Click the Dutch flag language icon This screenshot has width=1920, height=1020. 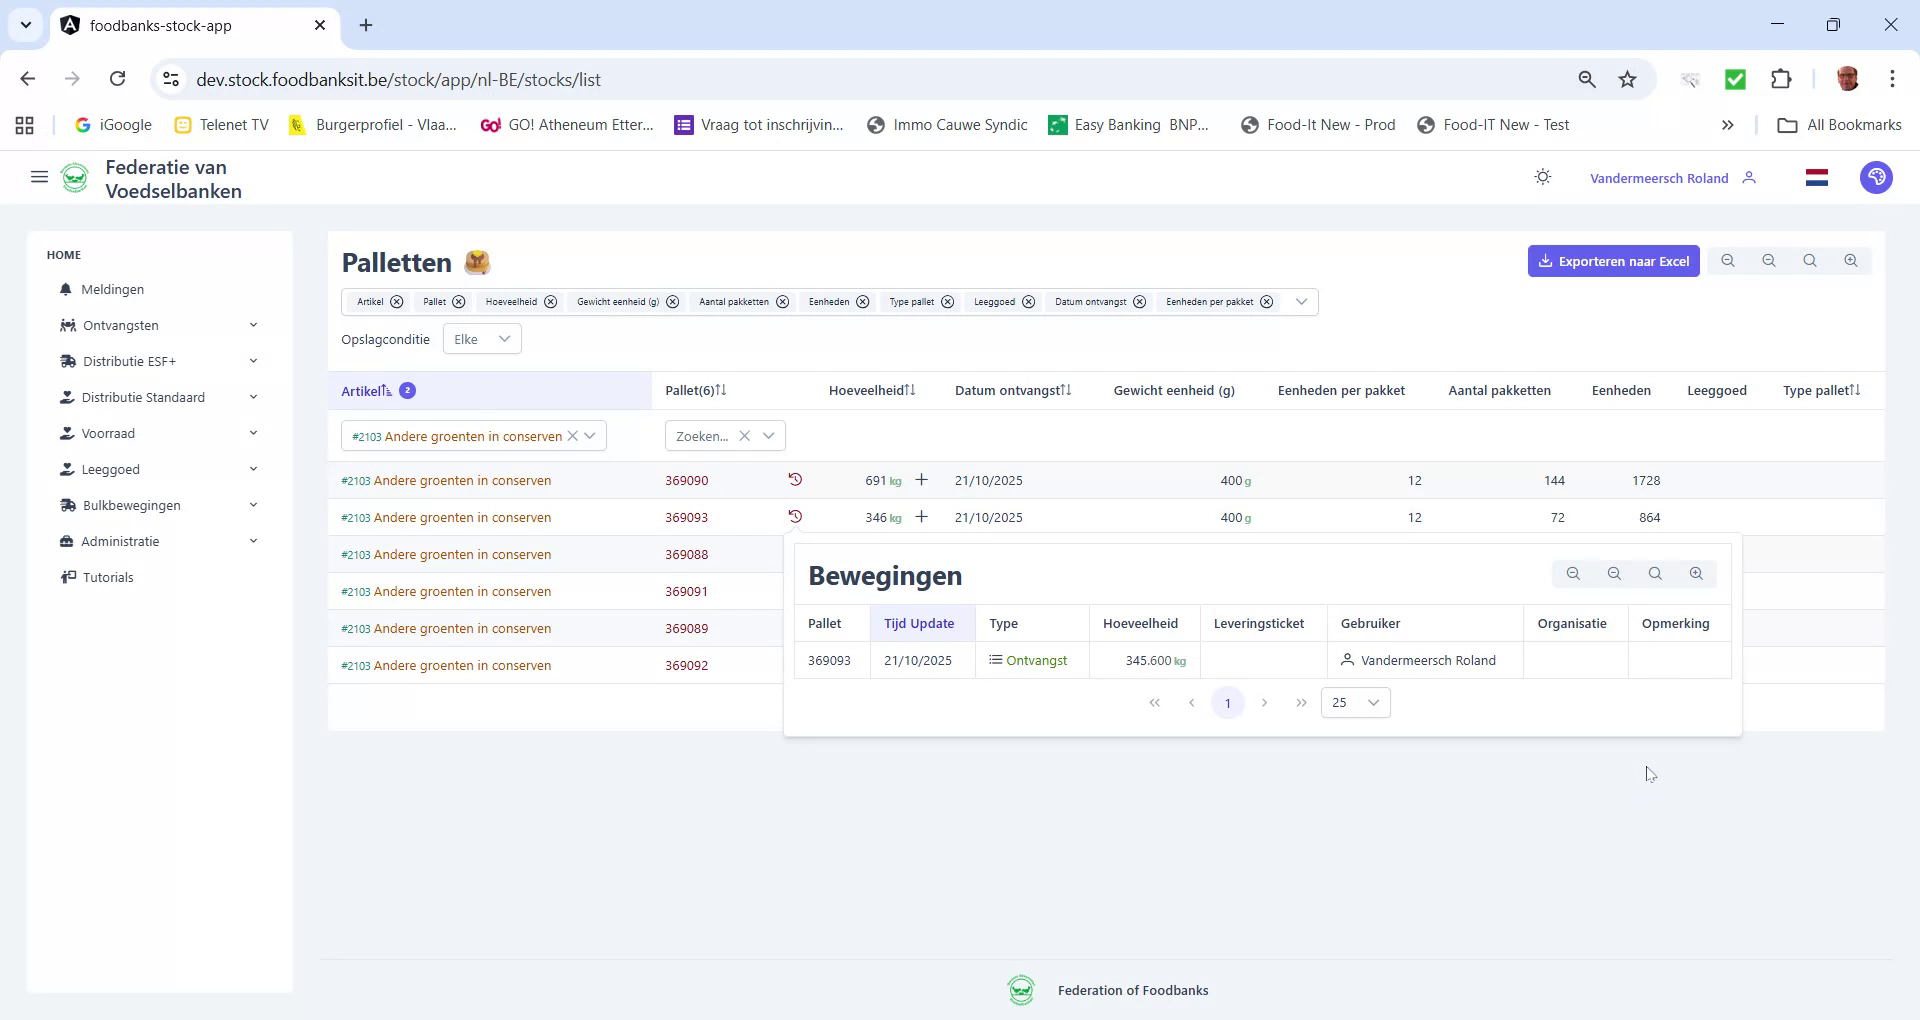click(1817, 177)
